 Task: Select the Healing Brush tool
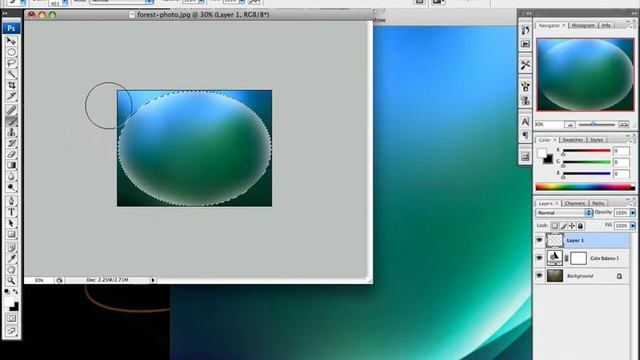(x=11, y=109)
